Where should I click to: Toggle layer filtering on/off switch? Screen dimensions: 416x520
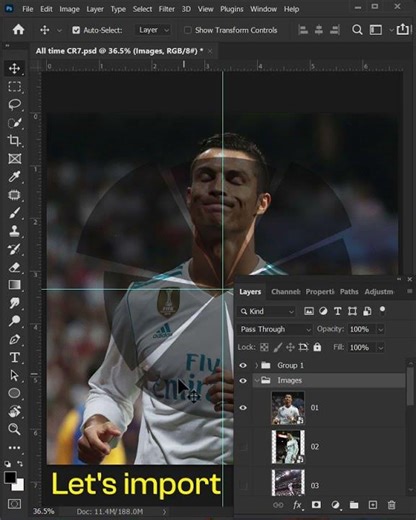pyautogui.click(x=382, y=311)
